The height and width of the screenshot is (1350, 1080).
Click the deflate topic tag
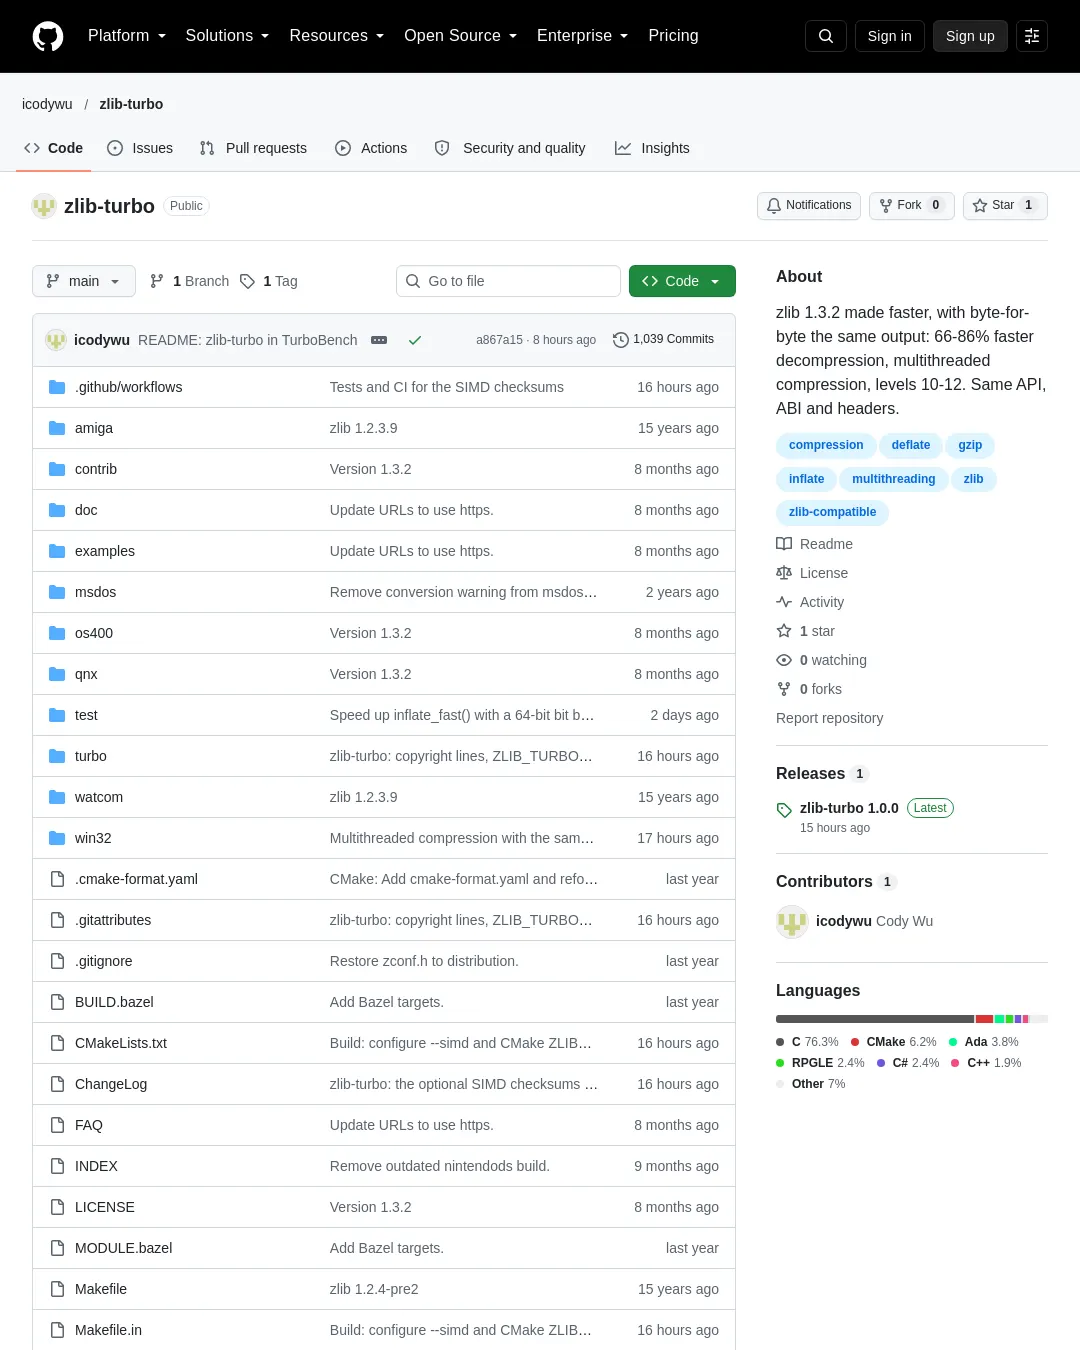pos(911,445)
